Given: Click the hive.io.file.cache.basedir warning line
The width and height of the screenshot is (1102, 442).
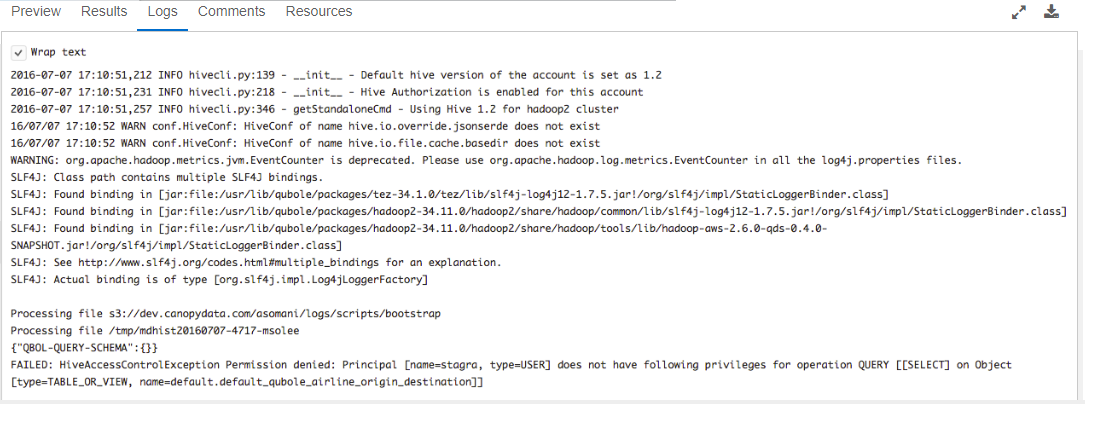Looking at the screenshot, I should click(x=305, y=143).
